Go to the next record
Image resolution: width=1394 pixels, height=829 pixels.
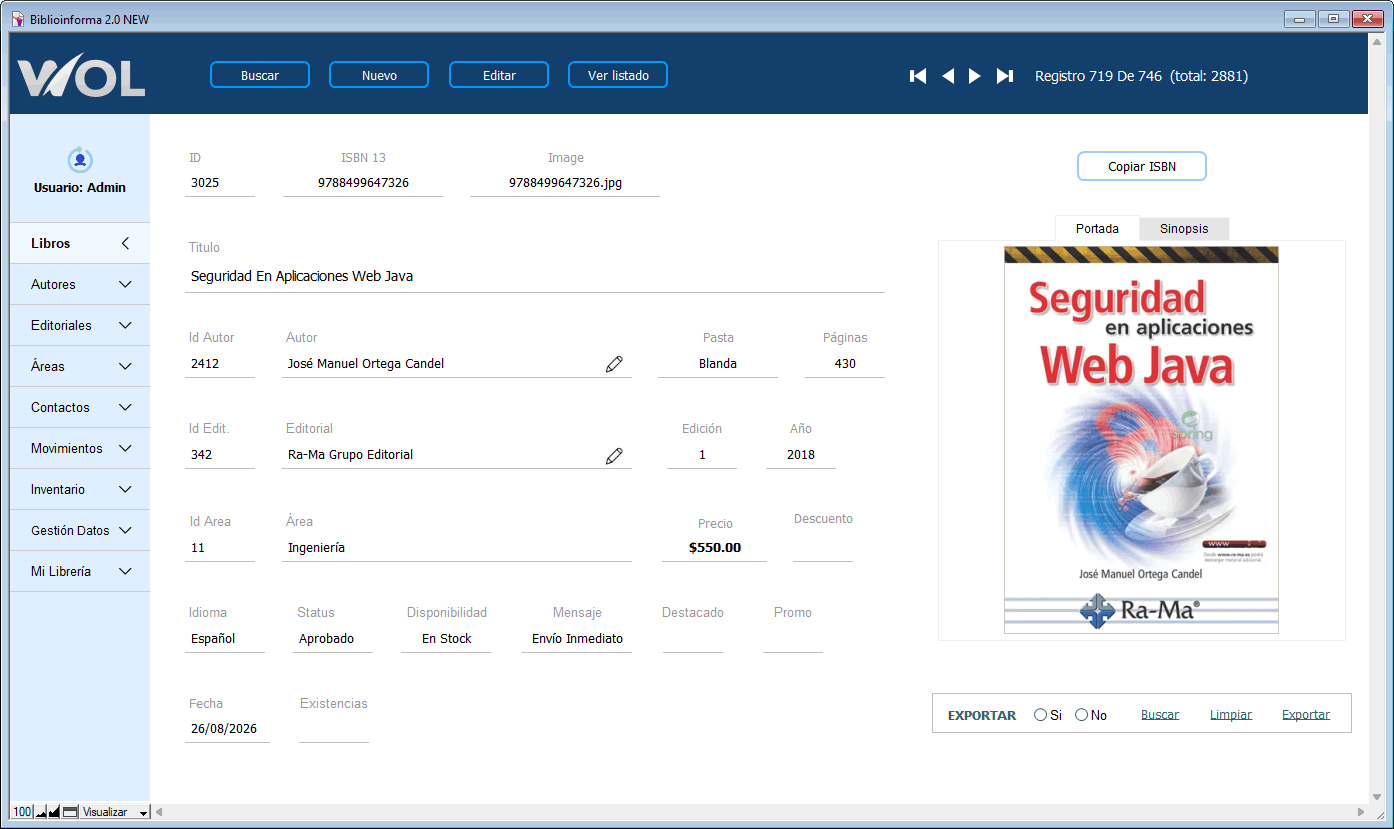pos(975,76)
